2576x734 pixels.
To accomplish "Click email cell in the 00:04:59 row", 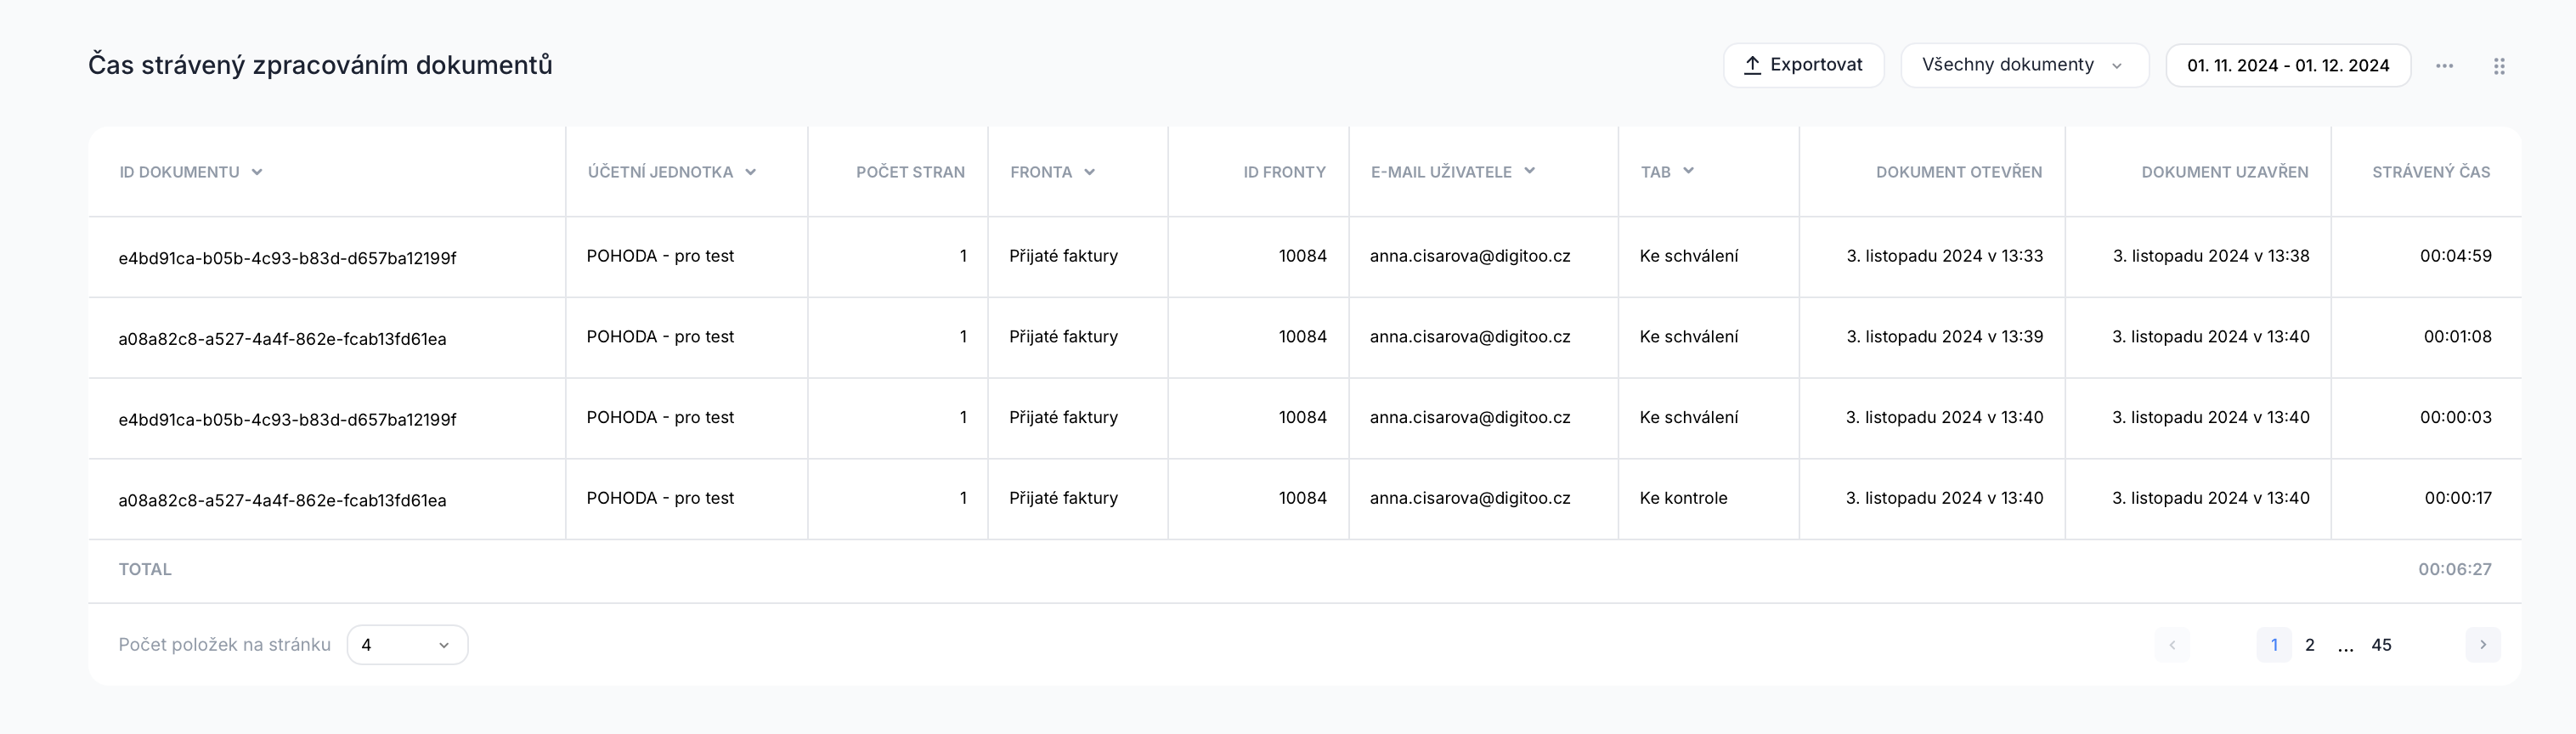I will [1470, 256].
